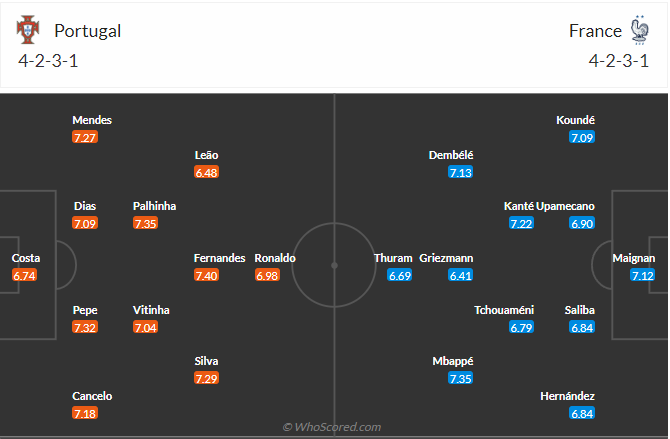The width and height of the screenshot is (670, 439).
Task: Click Cancelo's 7.18 rating badge
Action: coord(85,413)
